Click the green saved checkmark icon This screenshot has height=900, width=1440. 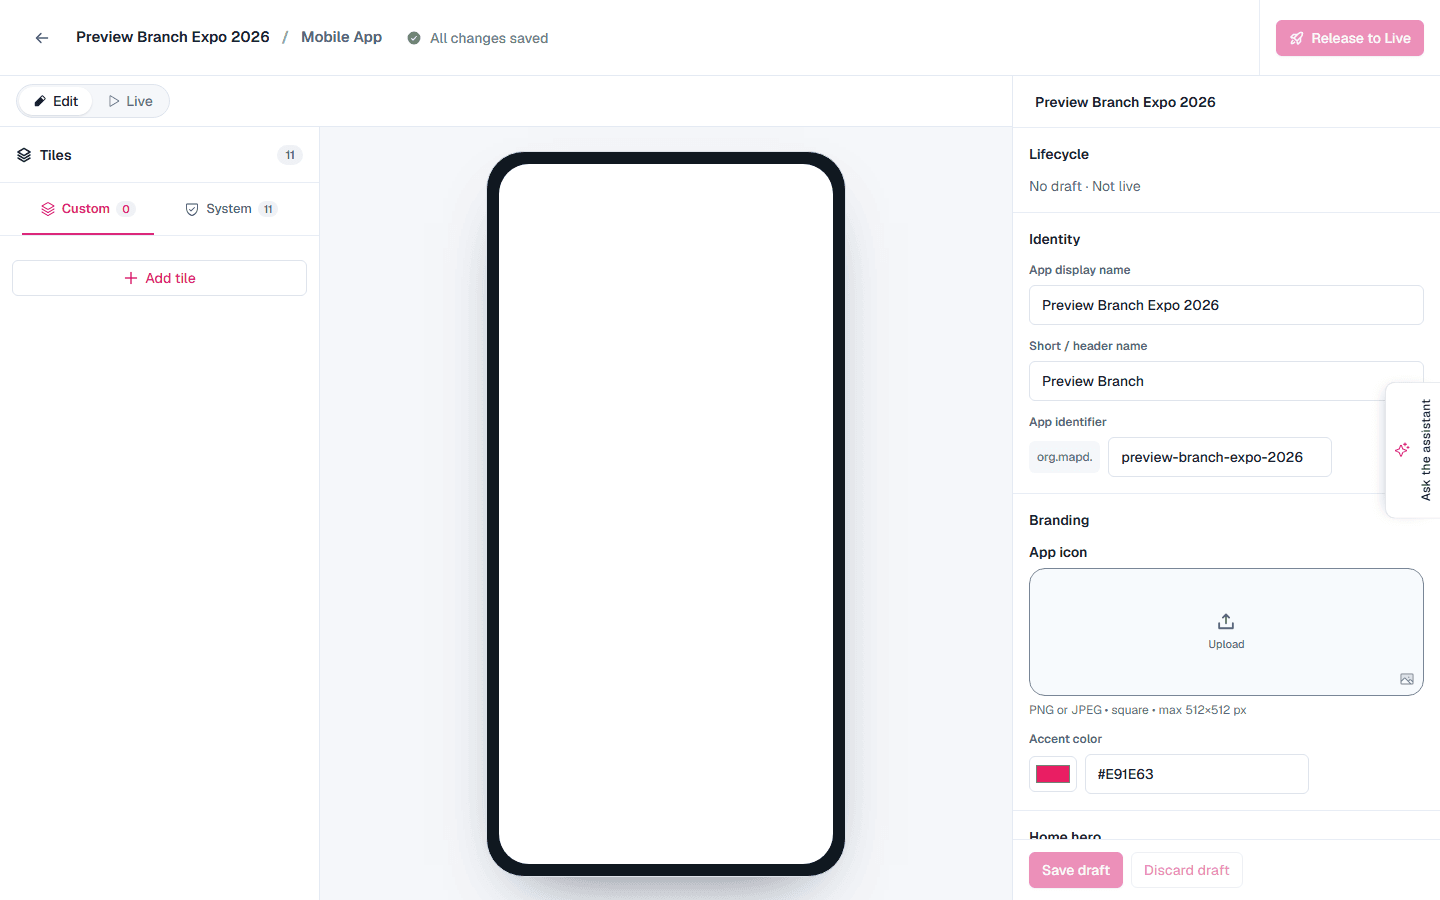pyautogui.click(x=414, y=38)
